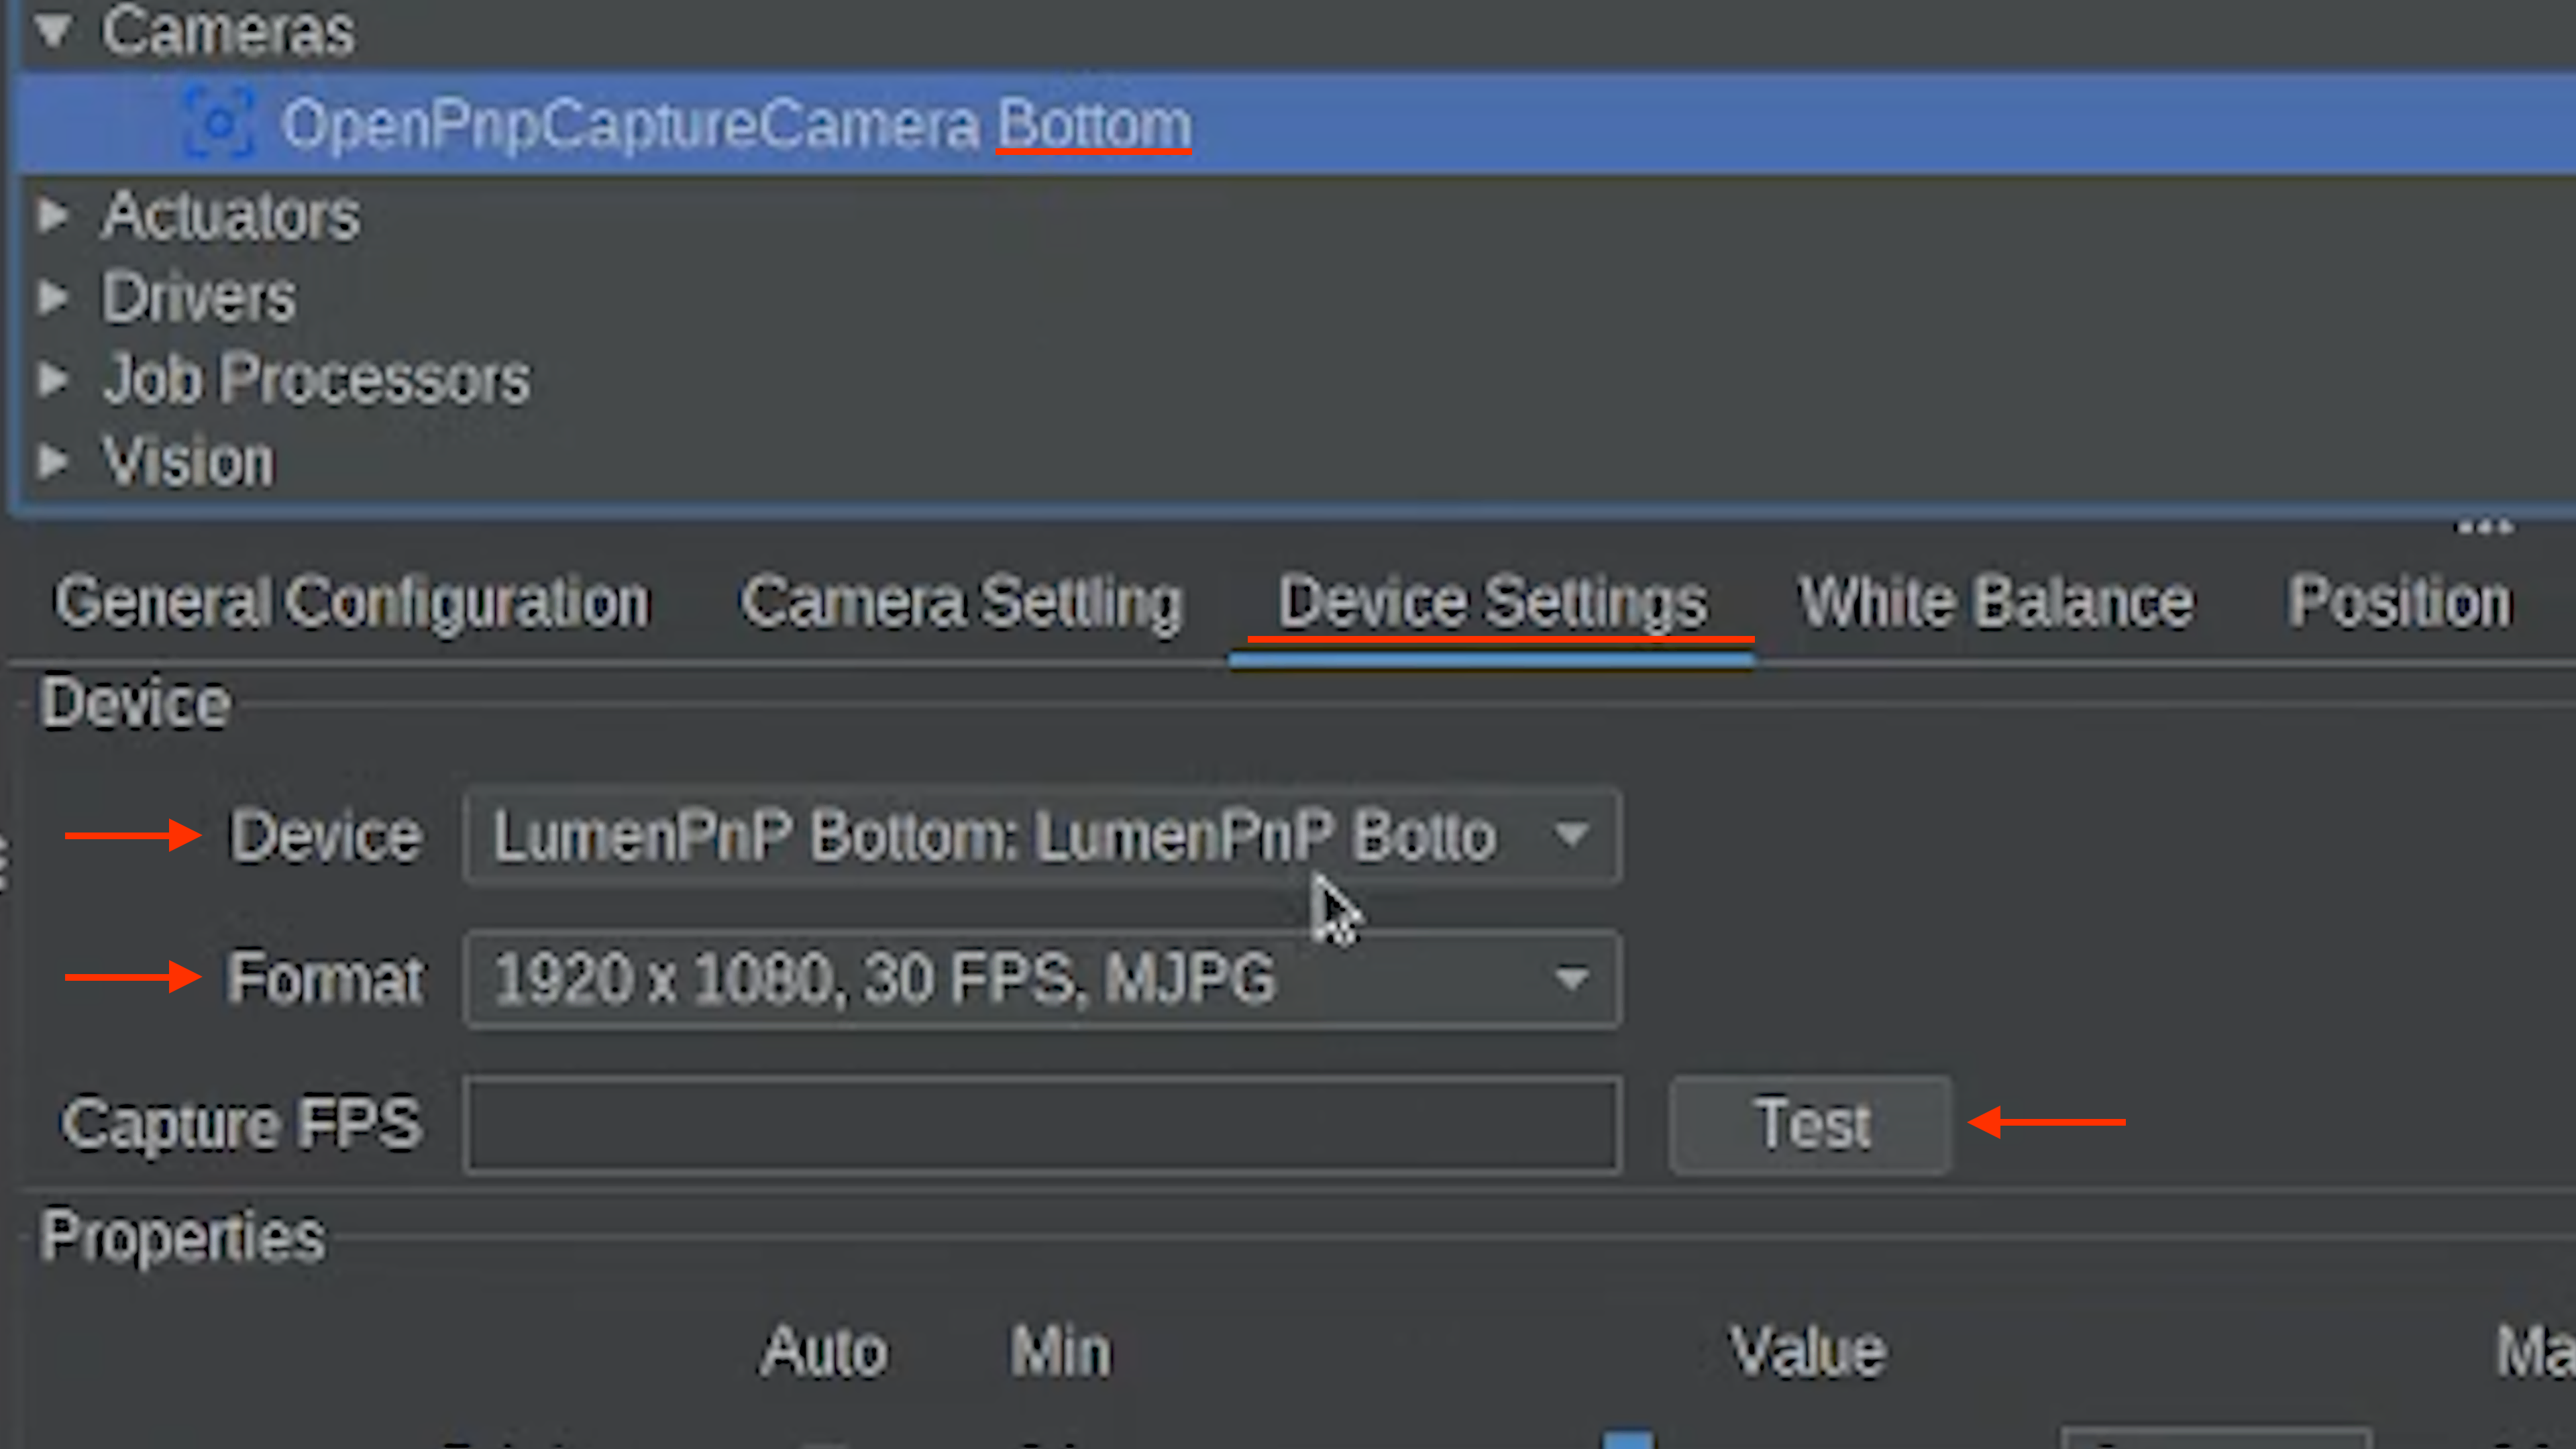Select the Job Processors text label
Image resolution: width=2576 pixels, height=1449 pixels.
tap(316, 380)
